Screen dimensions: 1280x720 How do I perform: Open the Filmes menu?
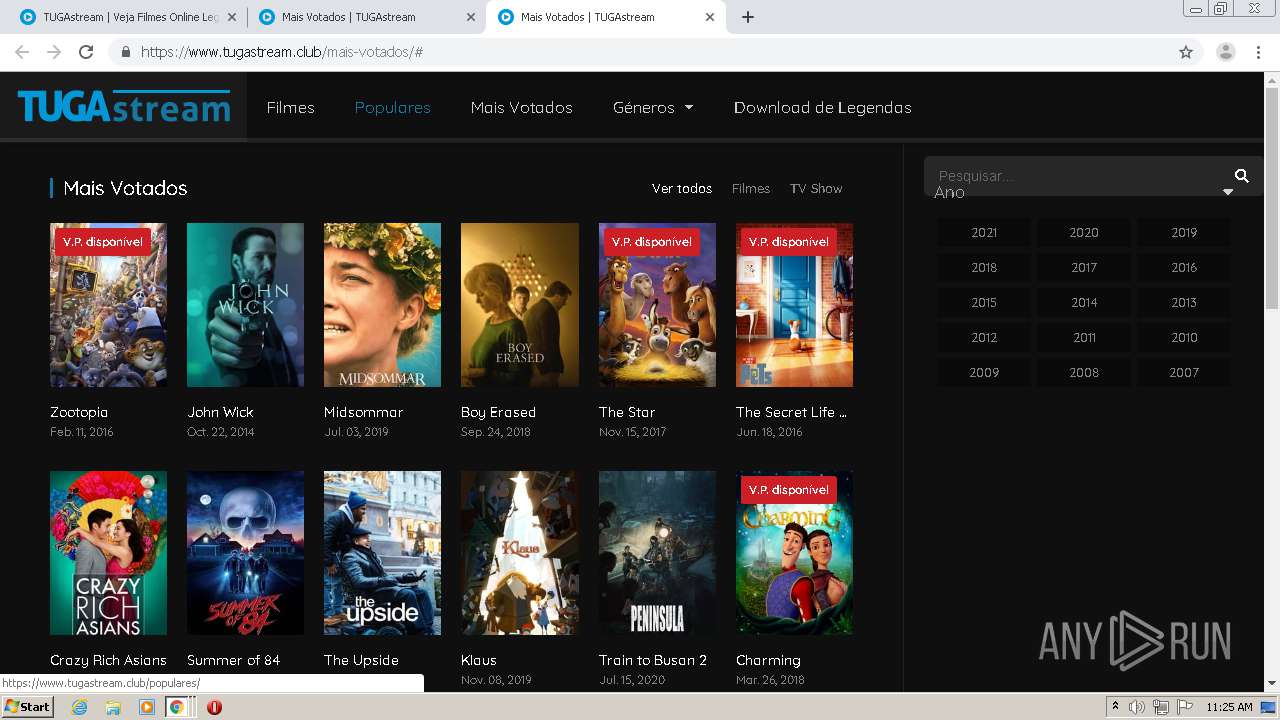291,107
